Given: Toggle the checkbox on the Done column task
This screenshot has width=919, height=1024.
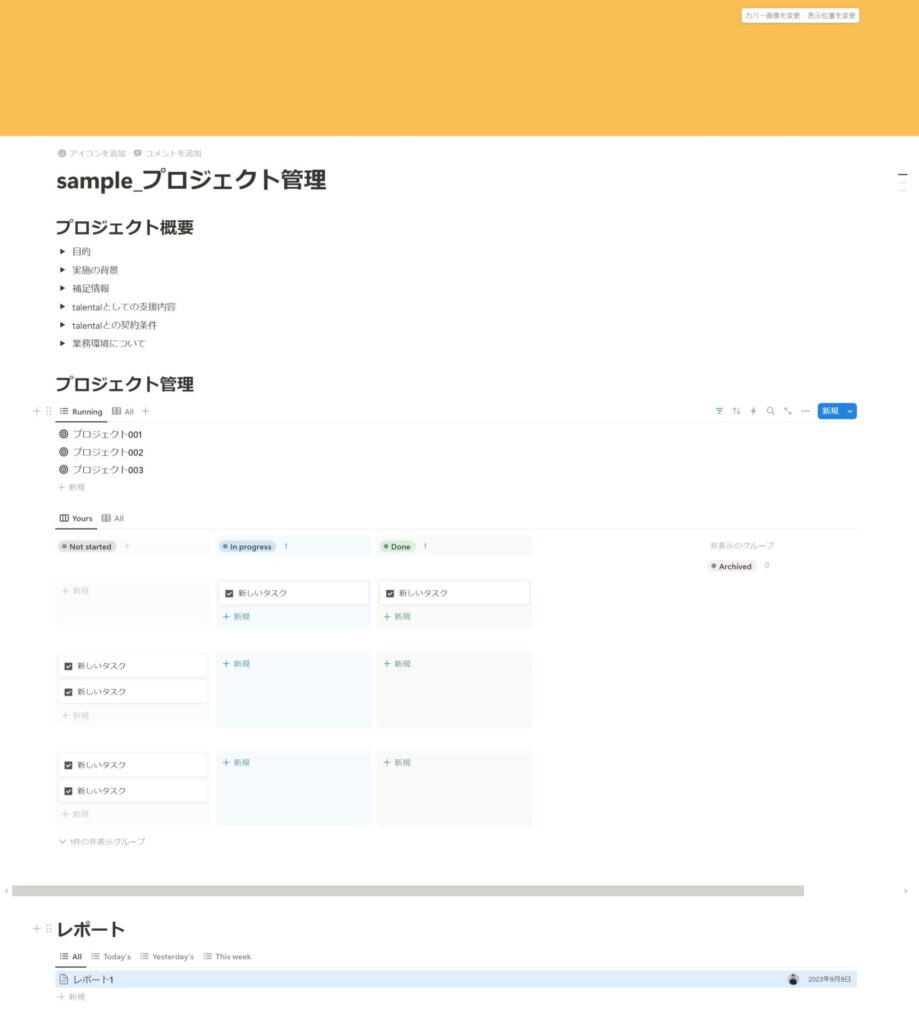Looking at the screenshot, I should click(x=390, y=593).
